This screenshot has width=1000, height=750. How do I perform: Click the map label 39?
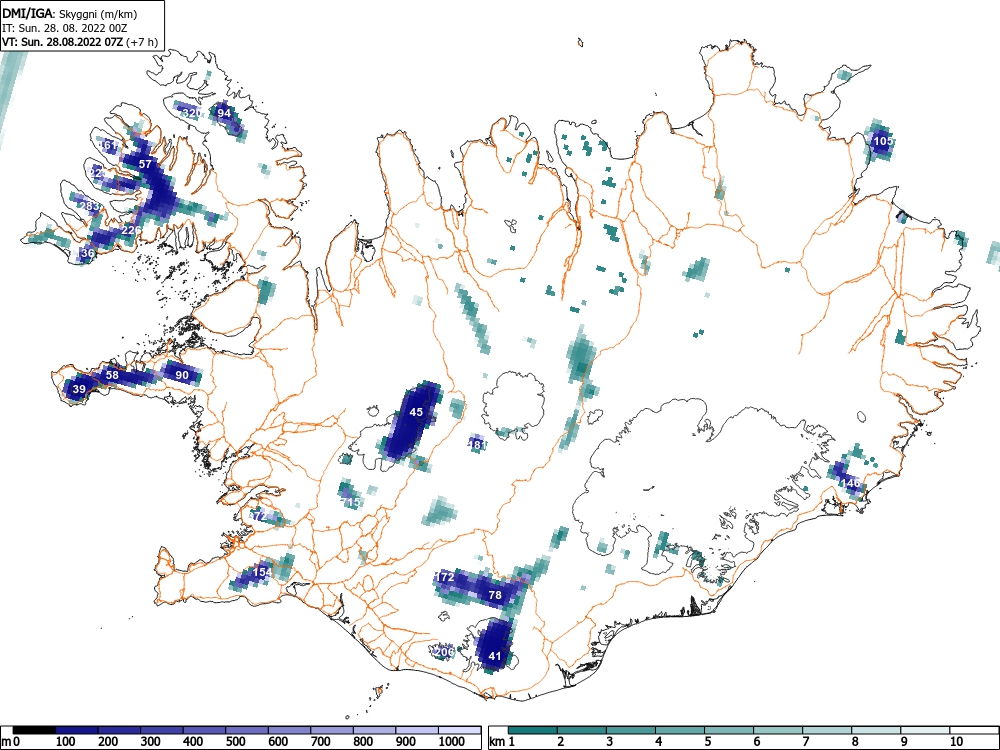tap(79, 389)
